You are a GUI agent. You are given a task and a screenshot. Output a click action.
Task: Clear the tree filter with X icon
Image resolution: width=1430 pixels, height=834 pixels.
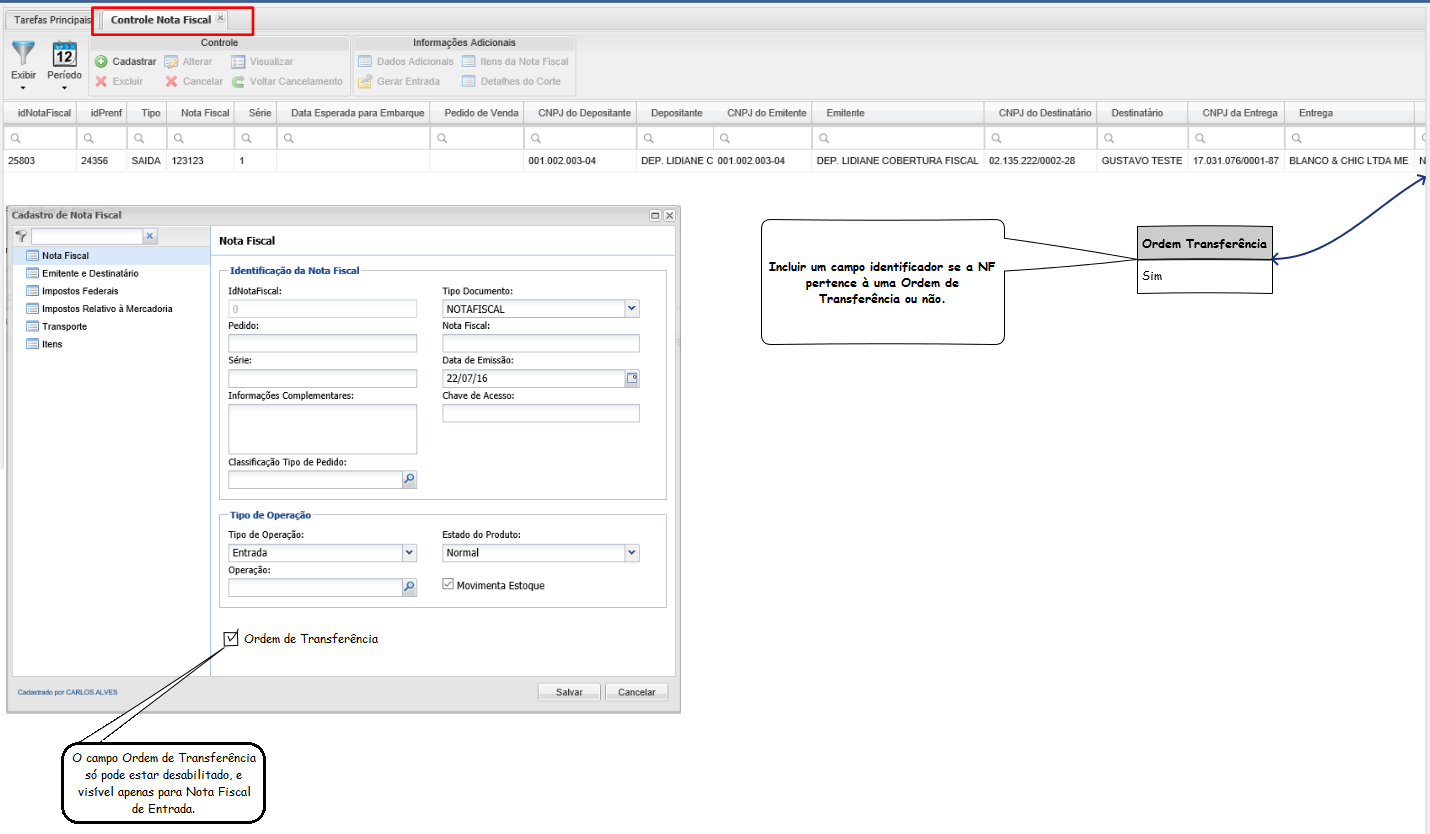[150, 236]
